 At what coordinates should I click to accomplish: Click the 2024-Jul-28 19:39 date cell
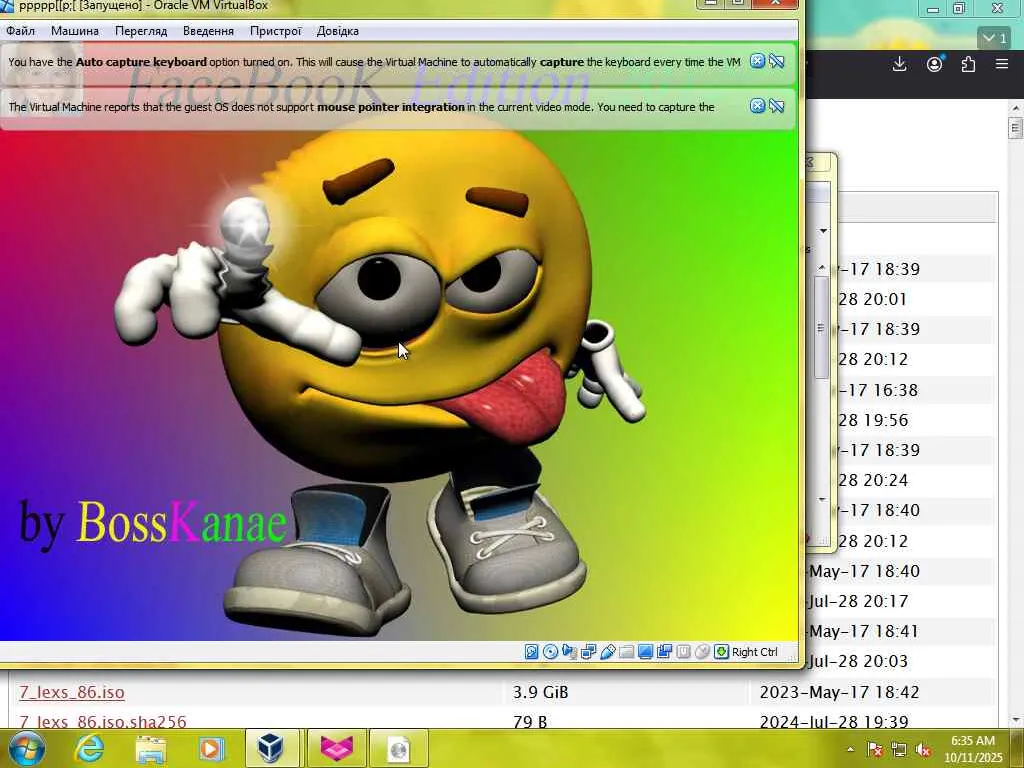click(834, 722)
